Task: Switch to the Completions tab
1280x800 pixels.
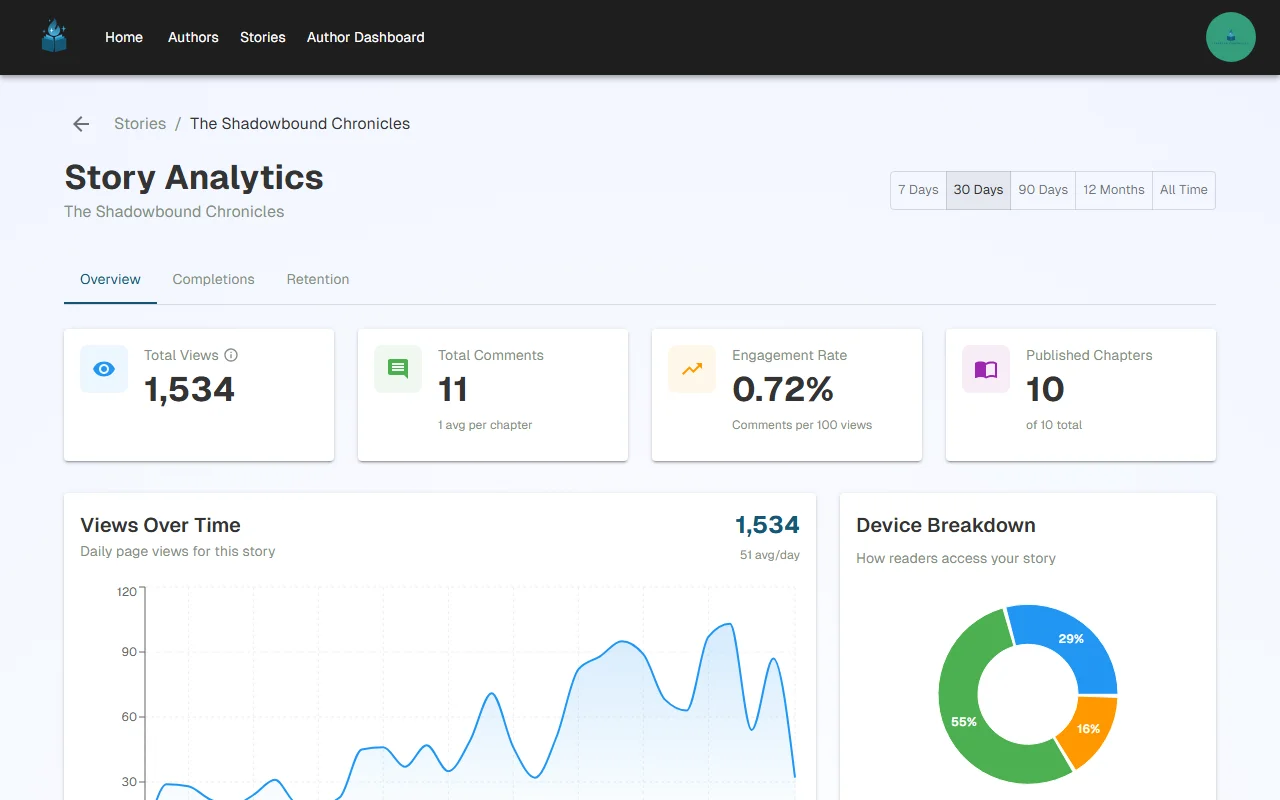Action: (x=213, y=279)
